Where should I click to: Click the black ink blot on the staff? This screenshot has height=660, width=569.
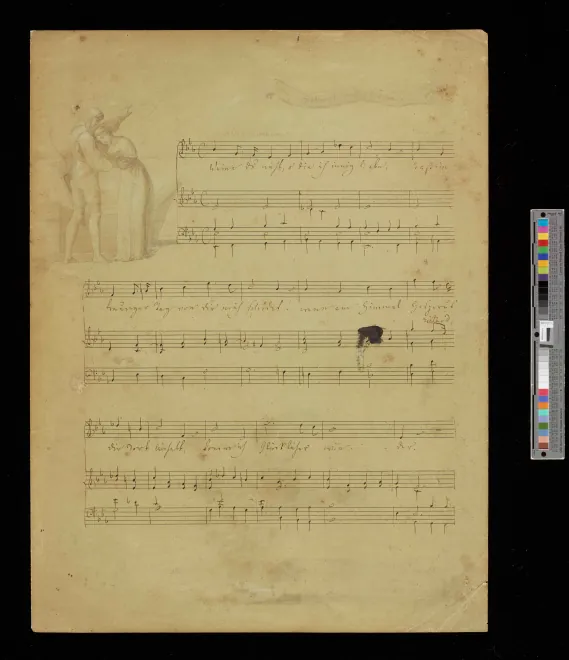[370, 335]
